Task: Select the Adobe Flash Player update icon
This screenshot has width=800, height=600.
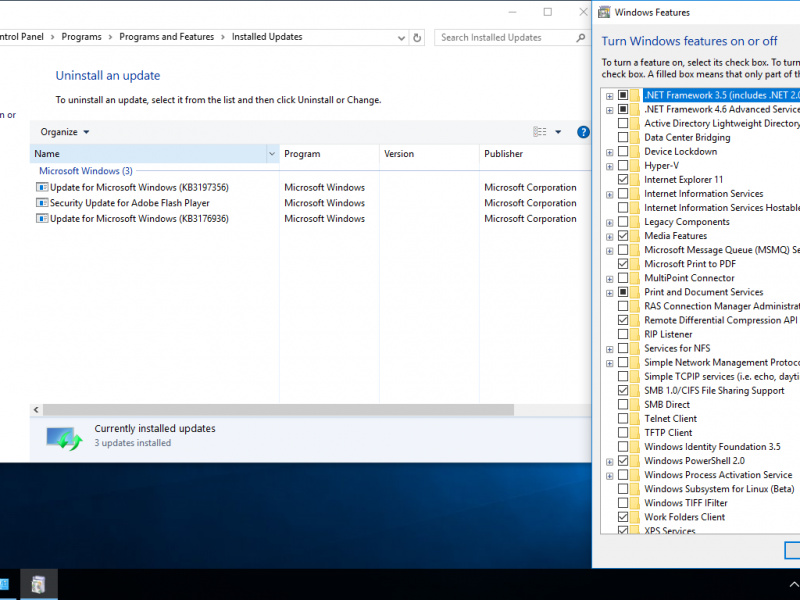Action: 42,203
